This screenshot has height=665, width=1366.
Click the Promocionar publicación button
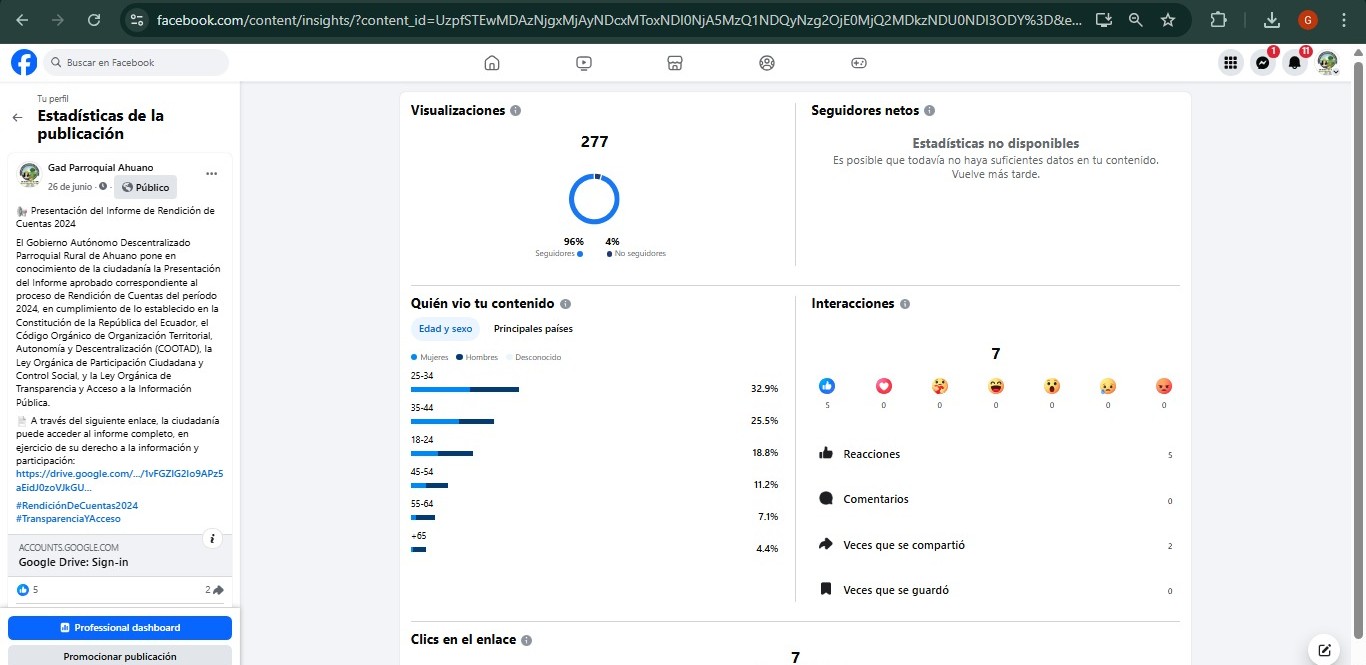[120, 656]
